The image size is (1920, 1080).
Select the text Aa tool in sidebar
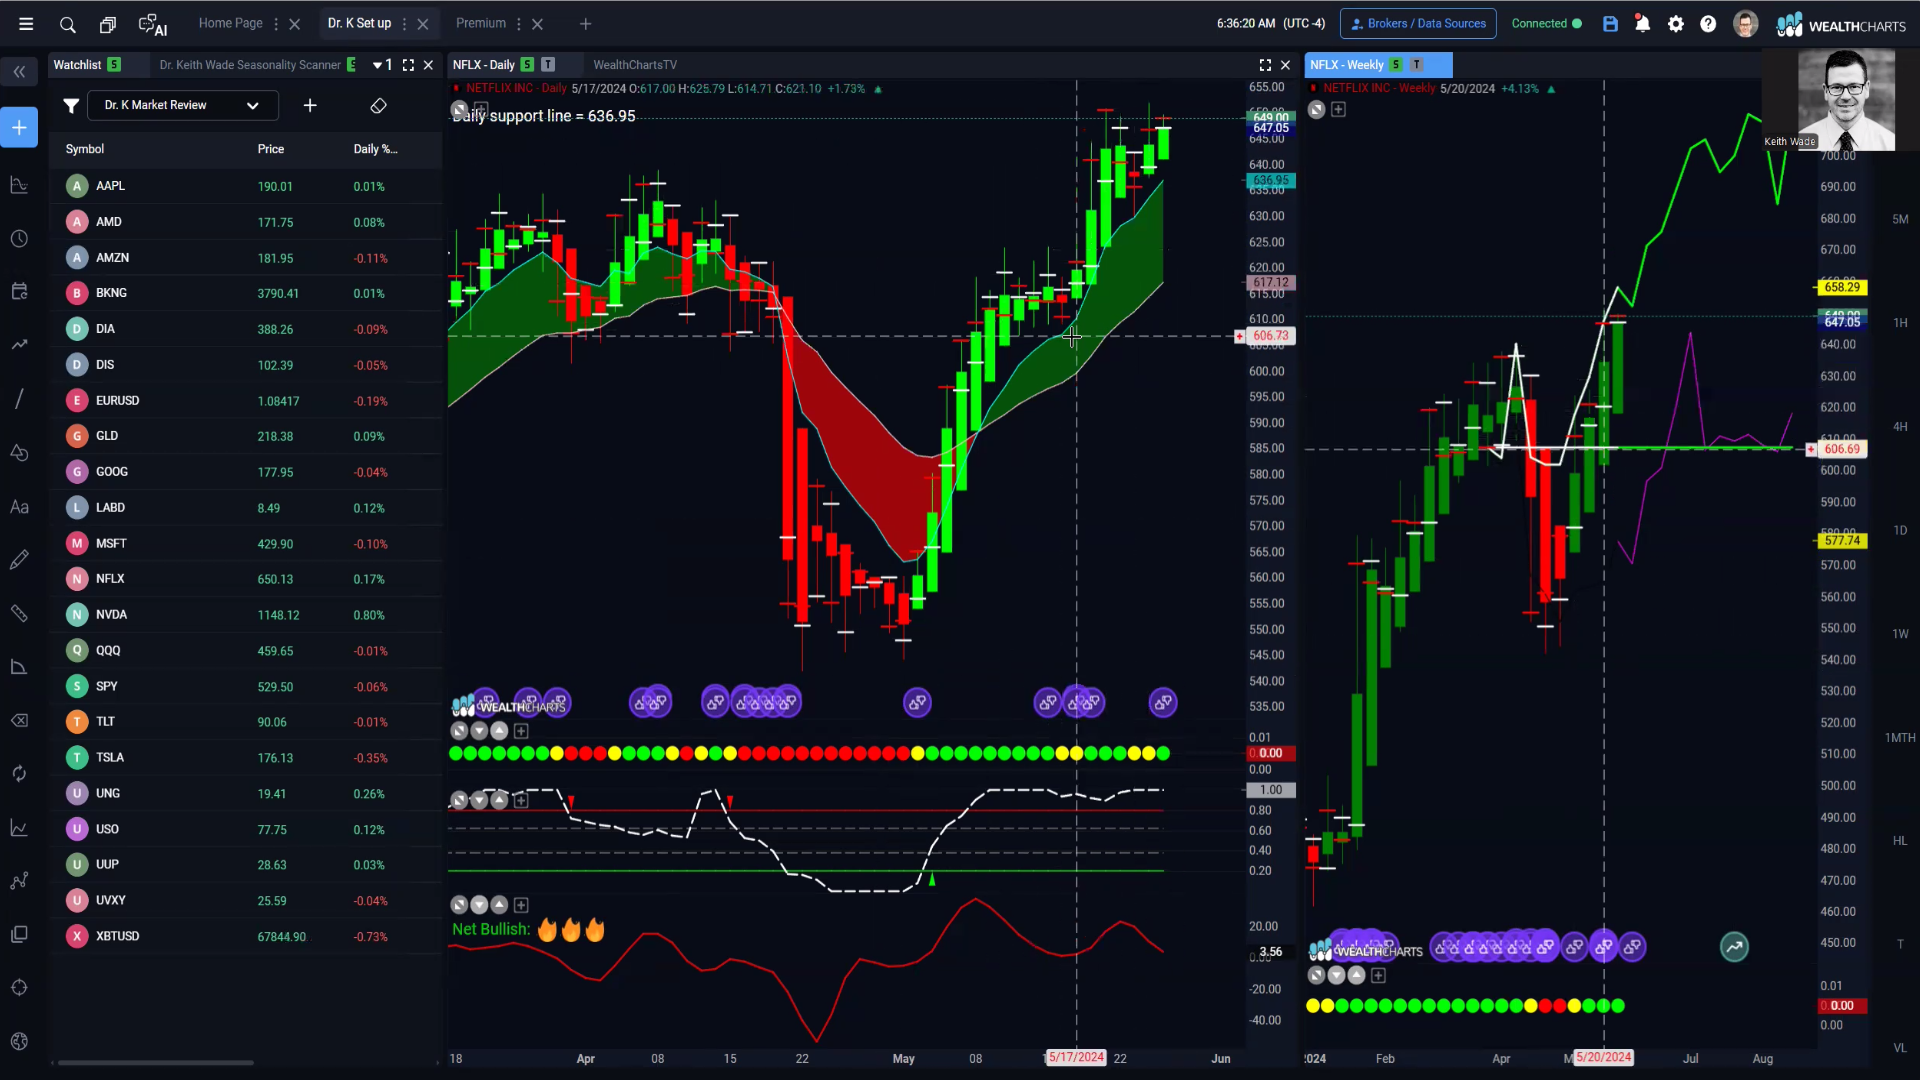(x=19, y=507)
